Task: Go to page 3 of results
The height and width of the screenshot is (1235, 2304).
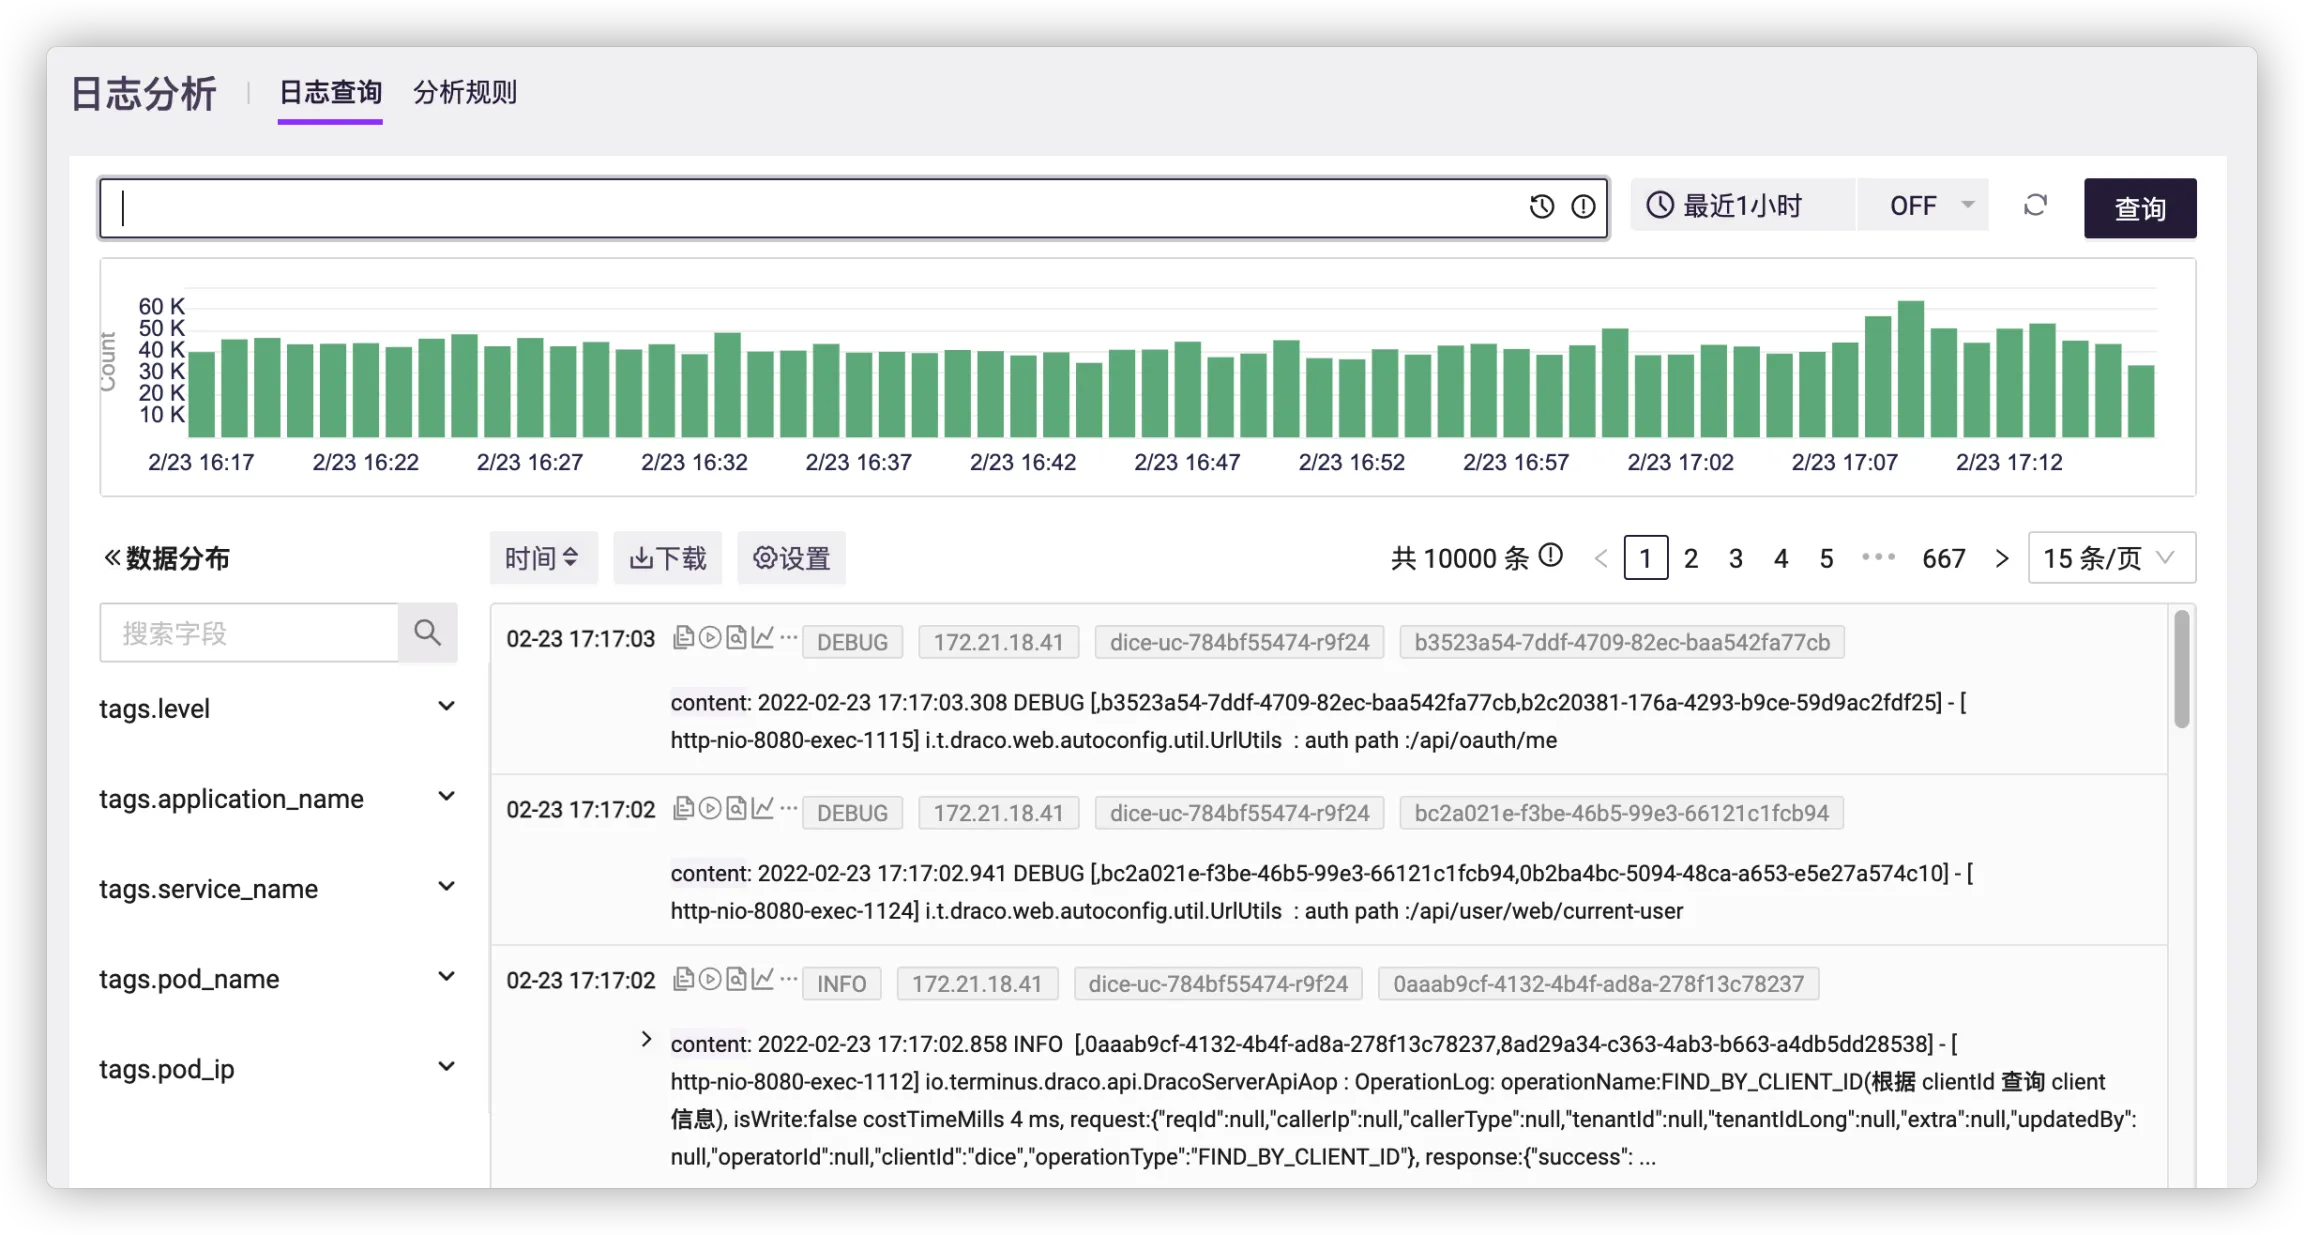Action: (x=1736, y=558)
